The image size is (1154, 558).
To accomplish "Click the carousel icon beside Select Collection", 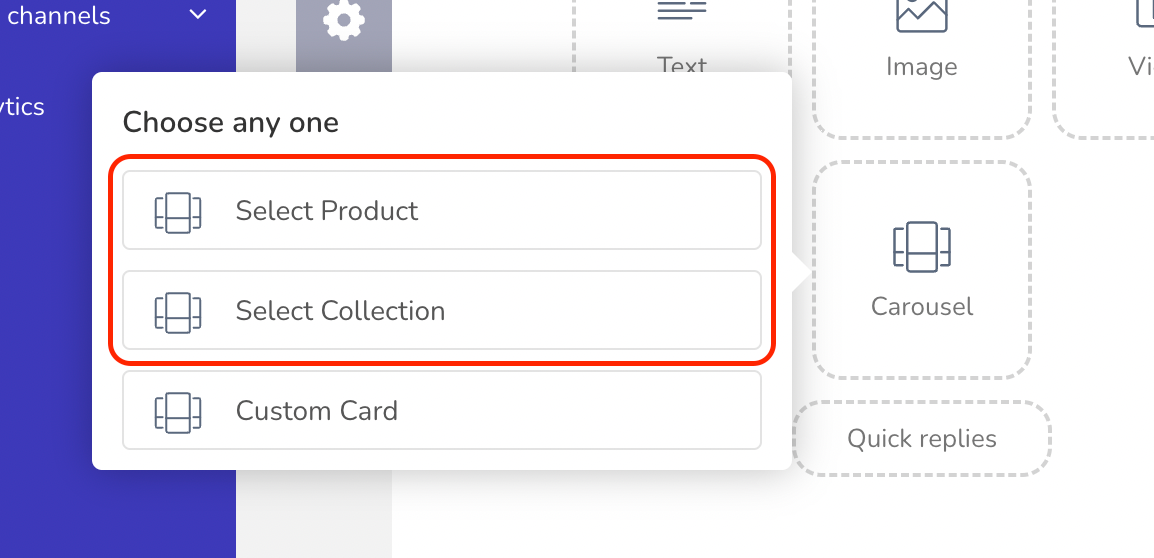I will click(x=177, y=312).
